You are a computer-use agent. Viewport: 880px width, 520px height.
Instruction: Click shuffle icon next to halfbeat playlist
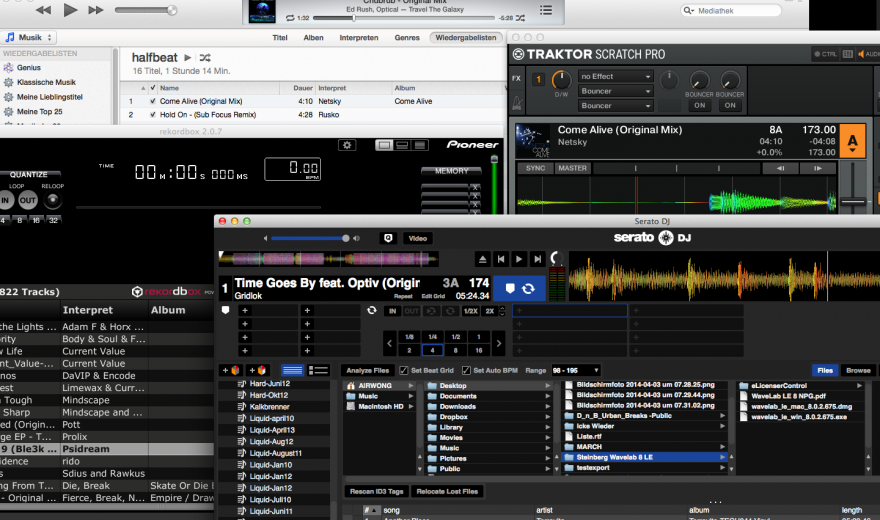pyautogui.click(x=204, y=58)
